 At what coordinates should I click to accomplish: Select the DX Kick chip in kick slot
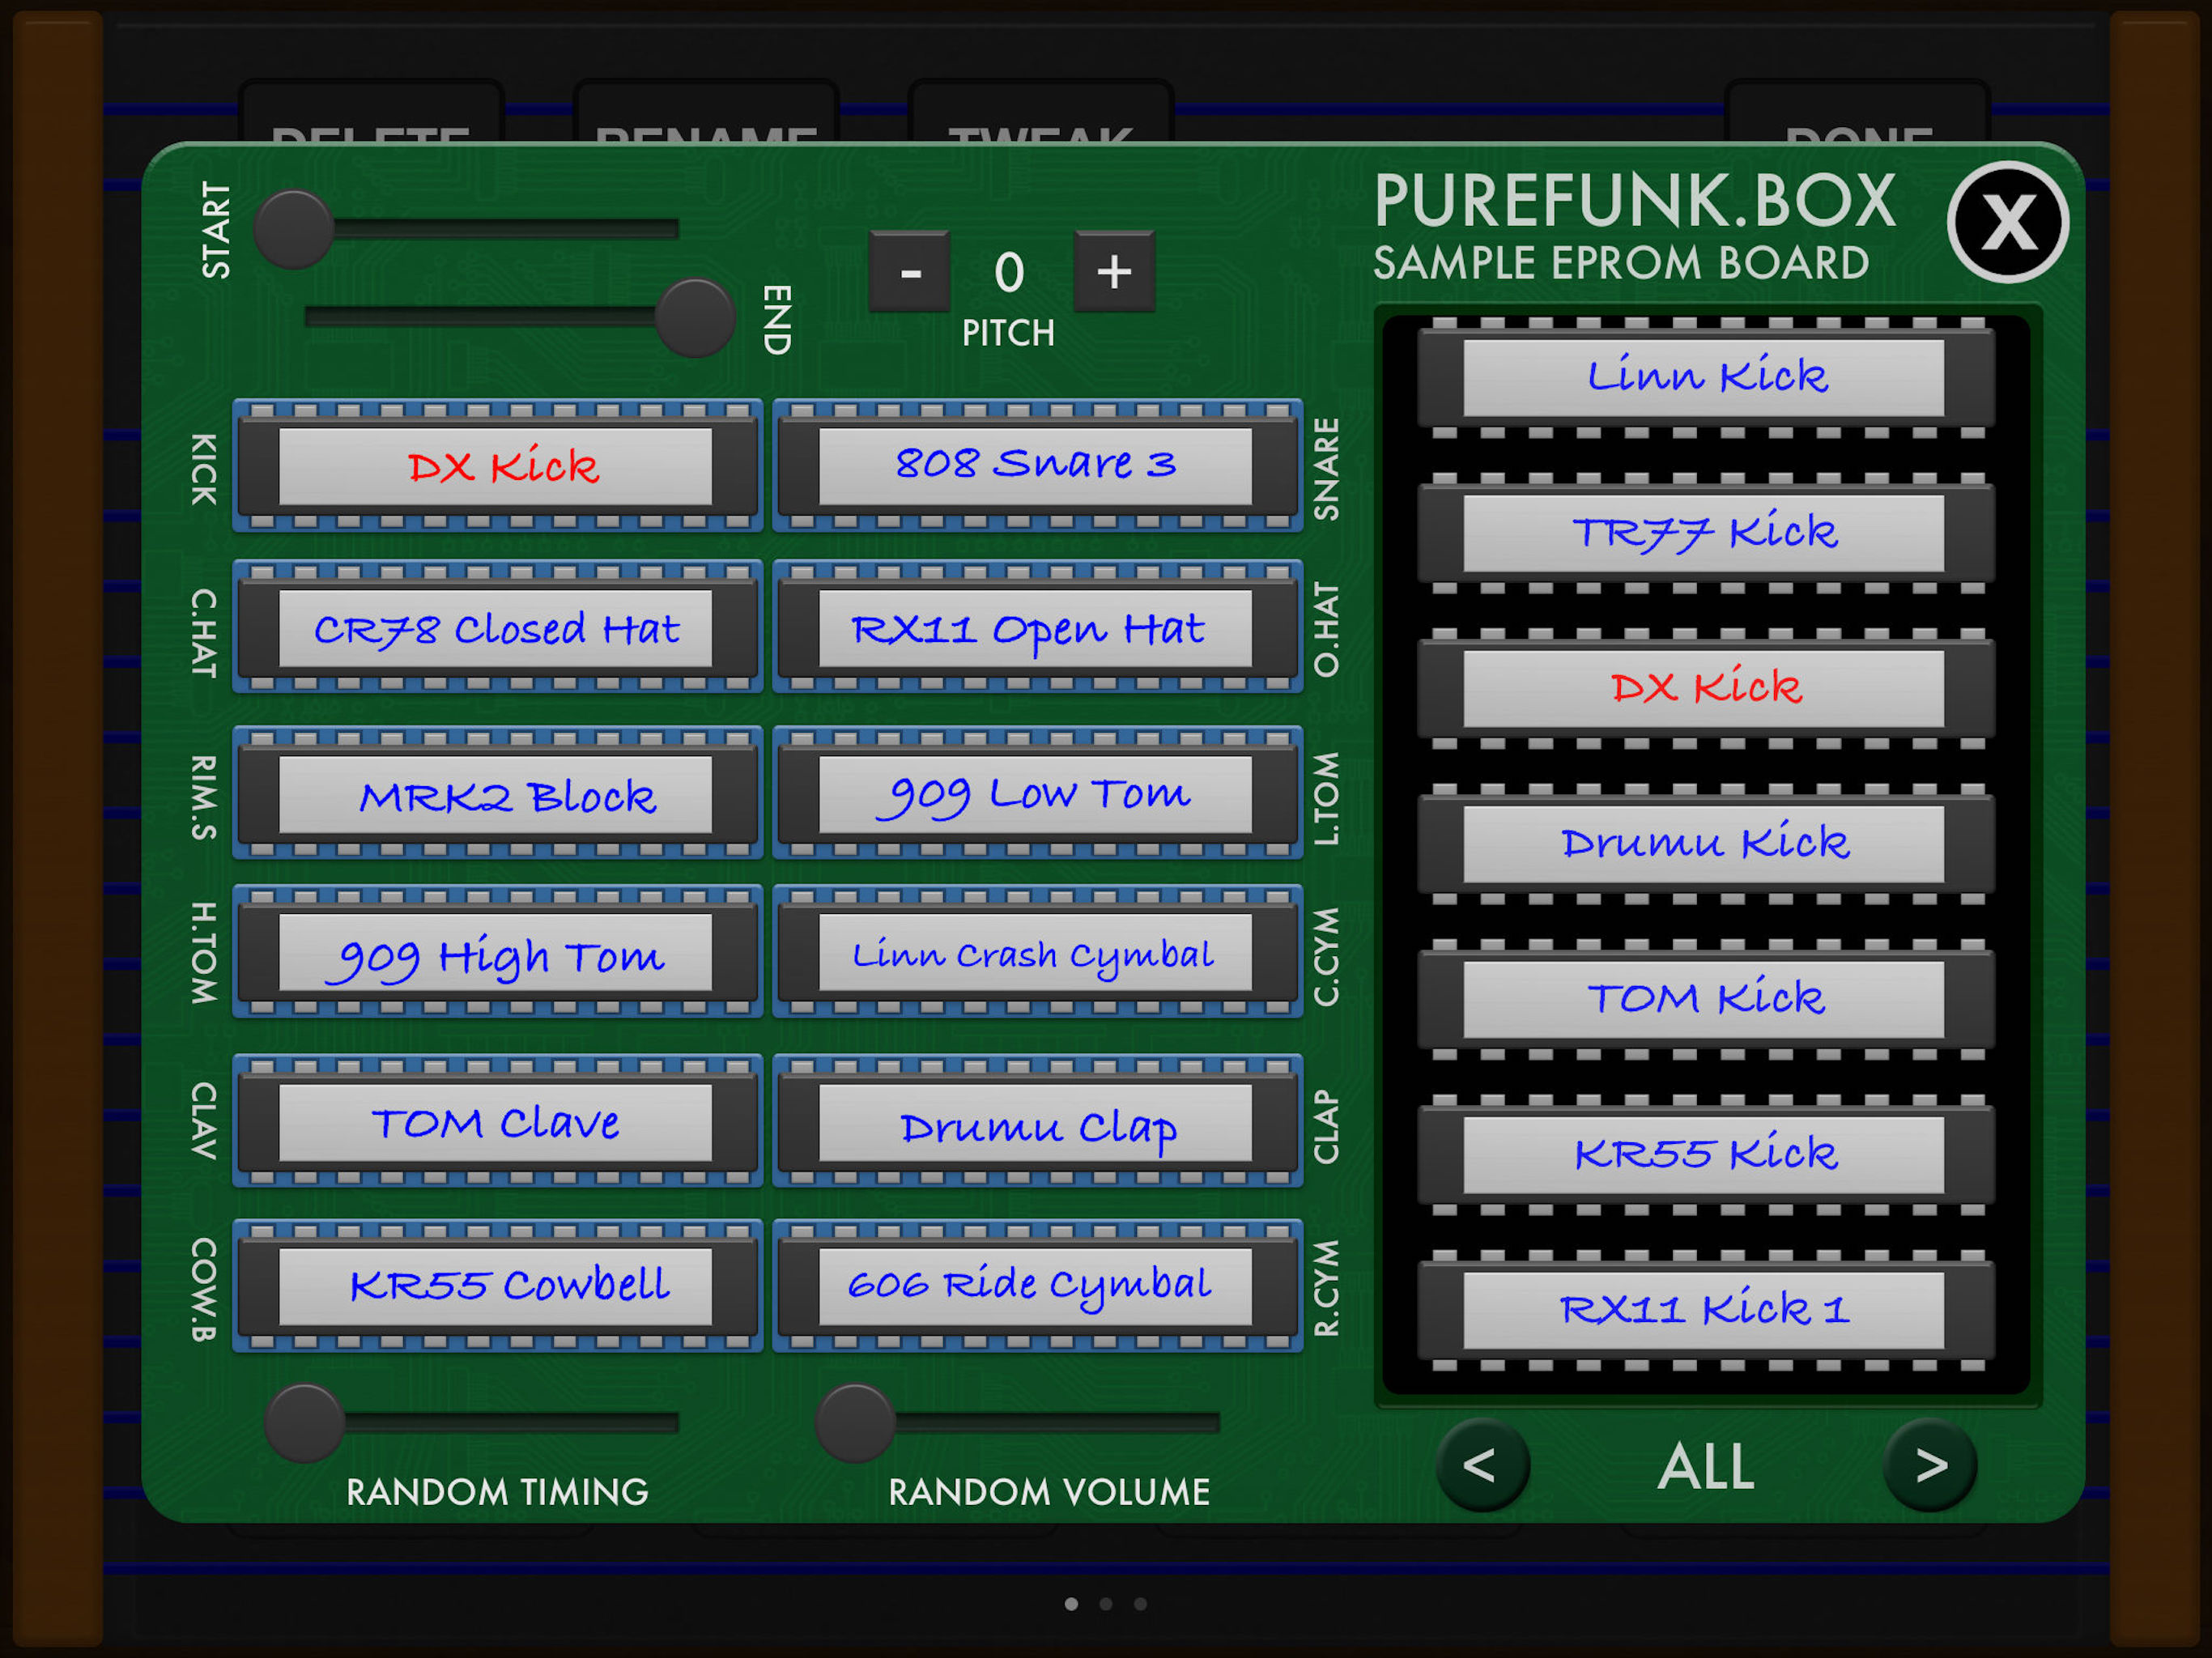pyautogui.click(x=496, y=466)
